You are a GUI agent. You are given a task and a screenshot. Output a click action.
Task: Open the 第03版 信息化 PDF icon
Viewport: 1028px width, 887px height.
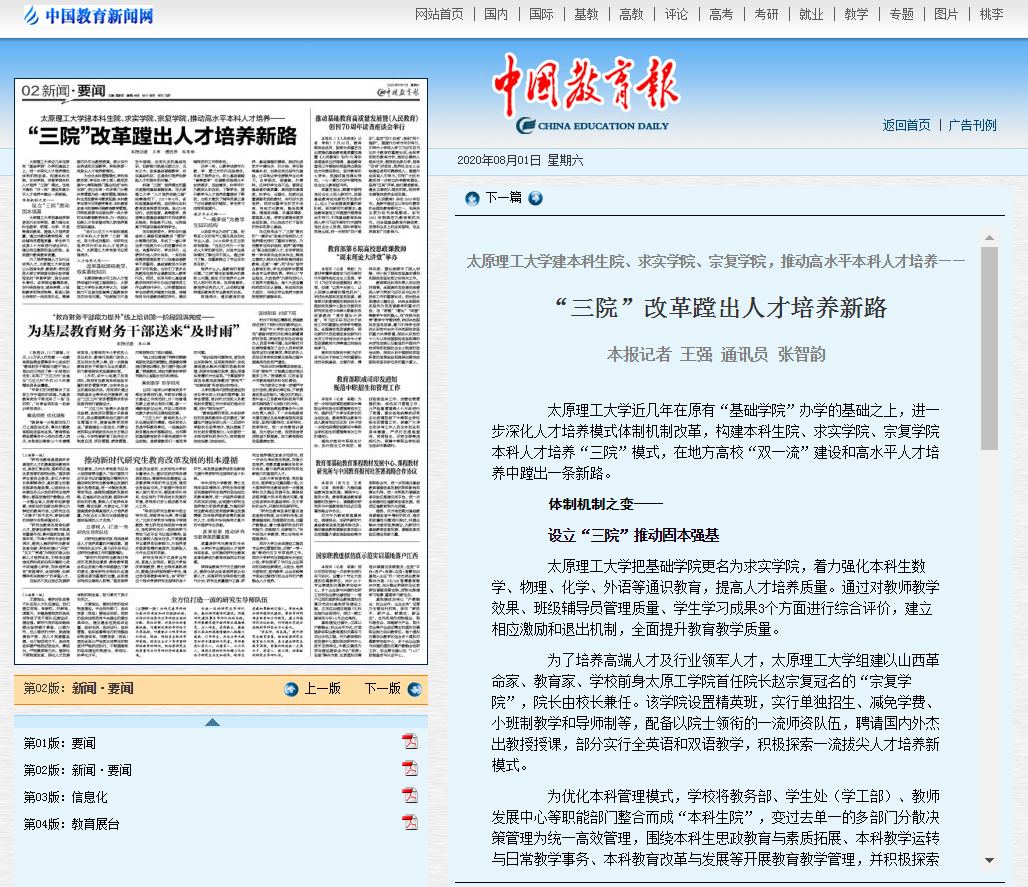409,796
